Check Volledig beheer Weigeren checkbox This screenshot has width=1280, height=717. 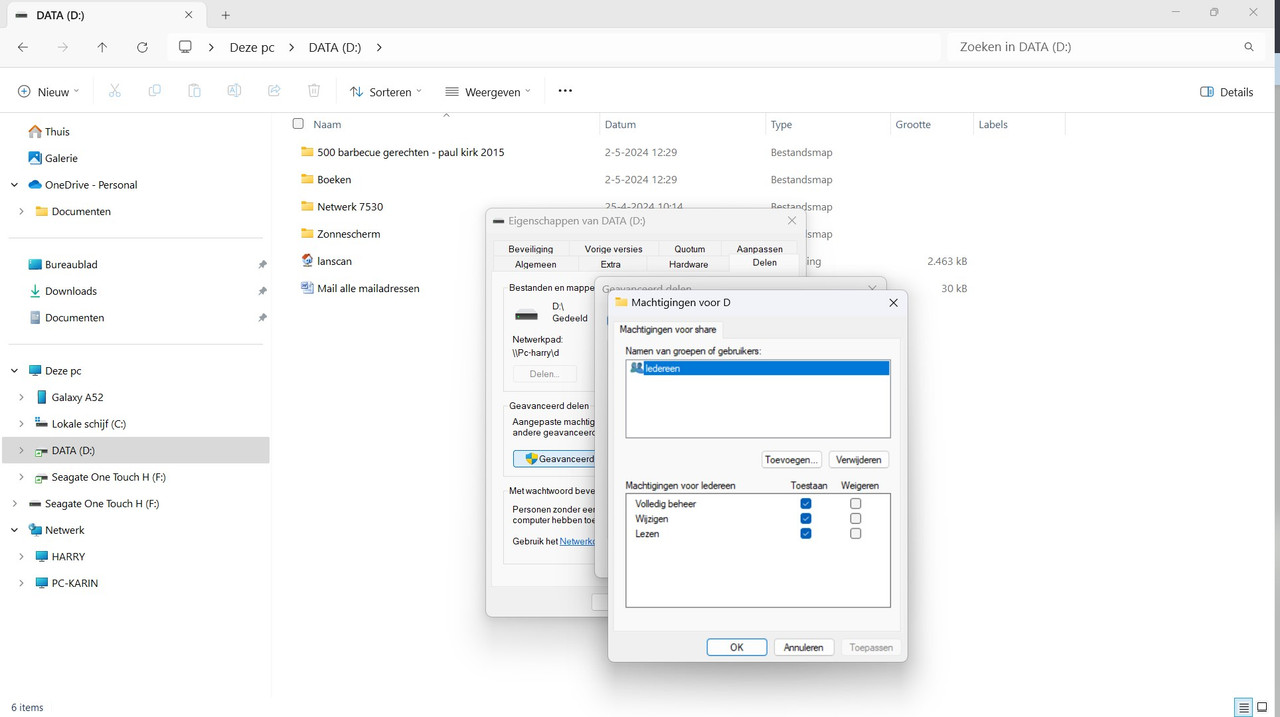click(x=855, y=504)
